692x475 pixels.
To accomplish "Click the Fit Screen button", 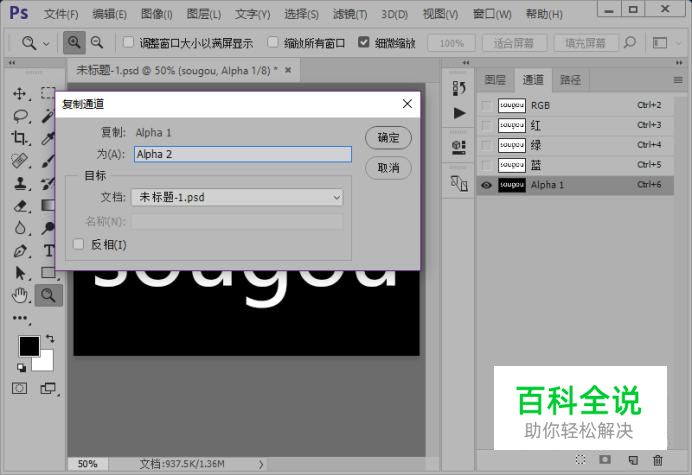I will coord(514,43).
